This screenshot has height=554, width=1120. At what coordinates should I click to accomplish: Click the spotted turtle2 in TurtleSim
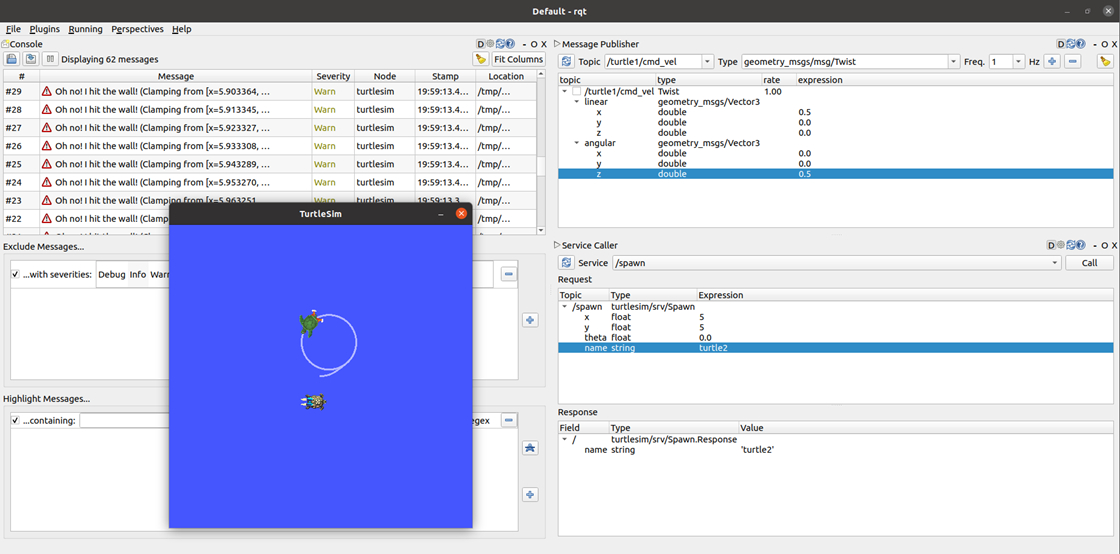(x=314, y=403)
